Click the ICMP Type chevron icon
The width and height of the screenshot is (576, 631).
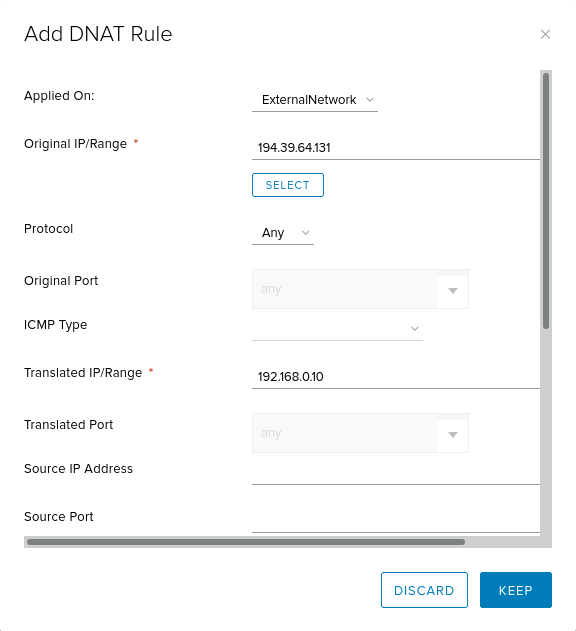[415, 329]
